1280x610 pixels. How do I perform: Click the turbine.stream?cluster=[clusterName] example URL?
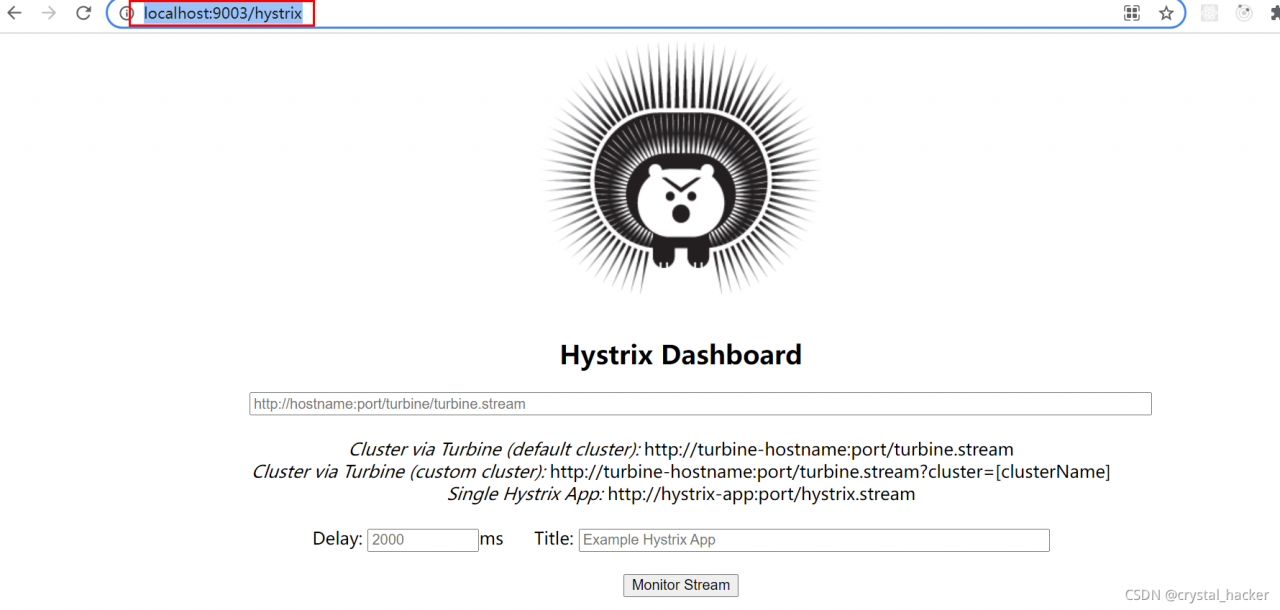click(x=830, y=472)
